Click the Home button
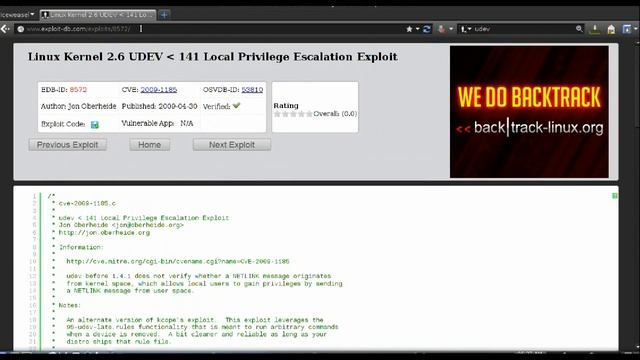This screenshot has height=360, width=640. [x=149, y=145]
